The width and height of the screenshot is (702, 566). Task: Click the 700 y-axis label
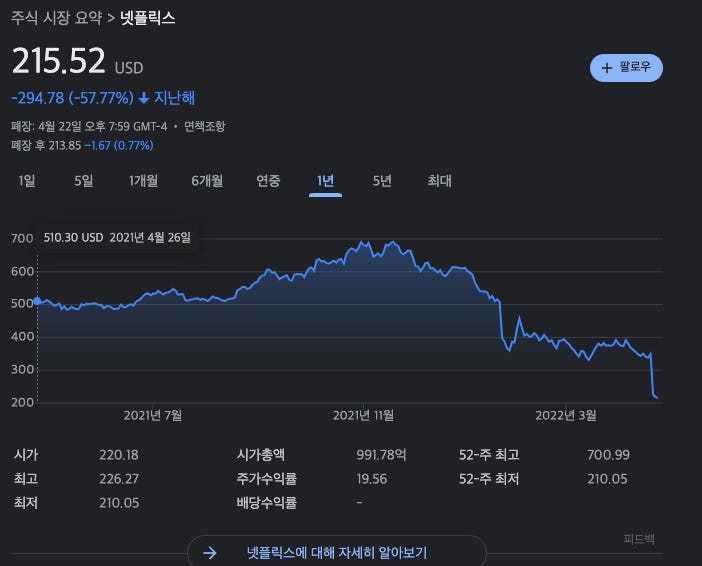pos(22,238)
